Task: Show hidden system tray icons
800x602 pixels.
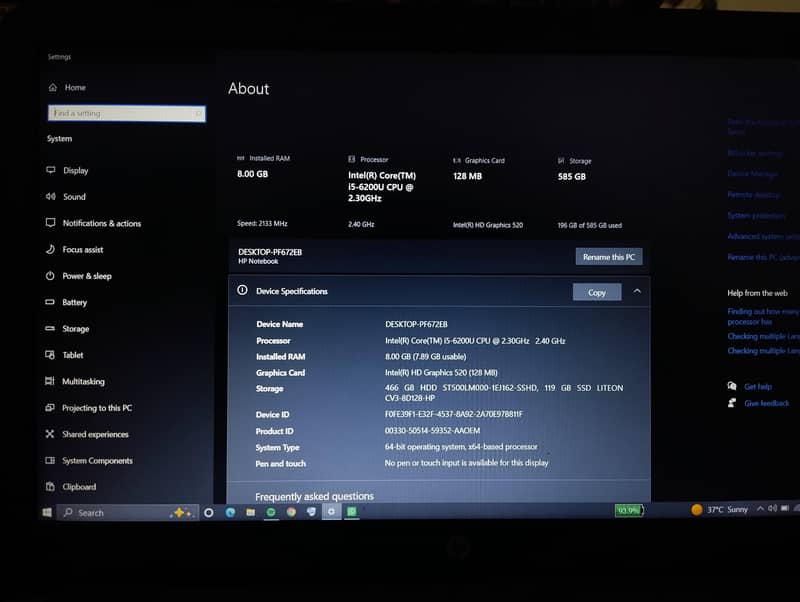Action: click(x=760, y=509)
